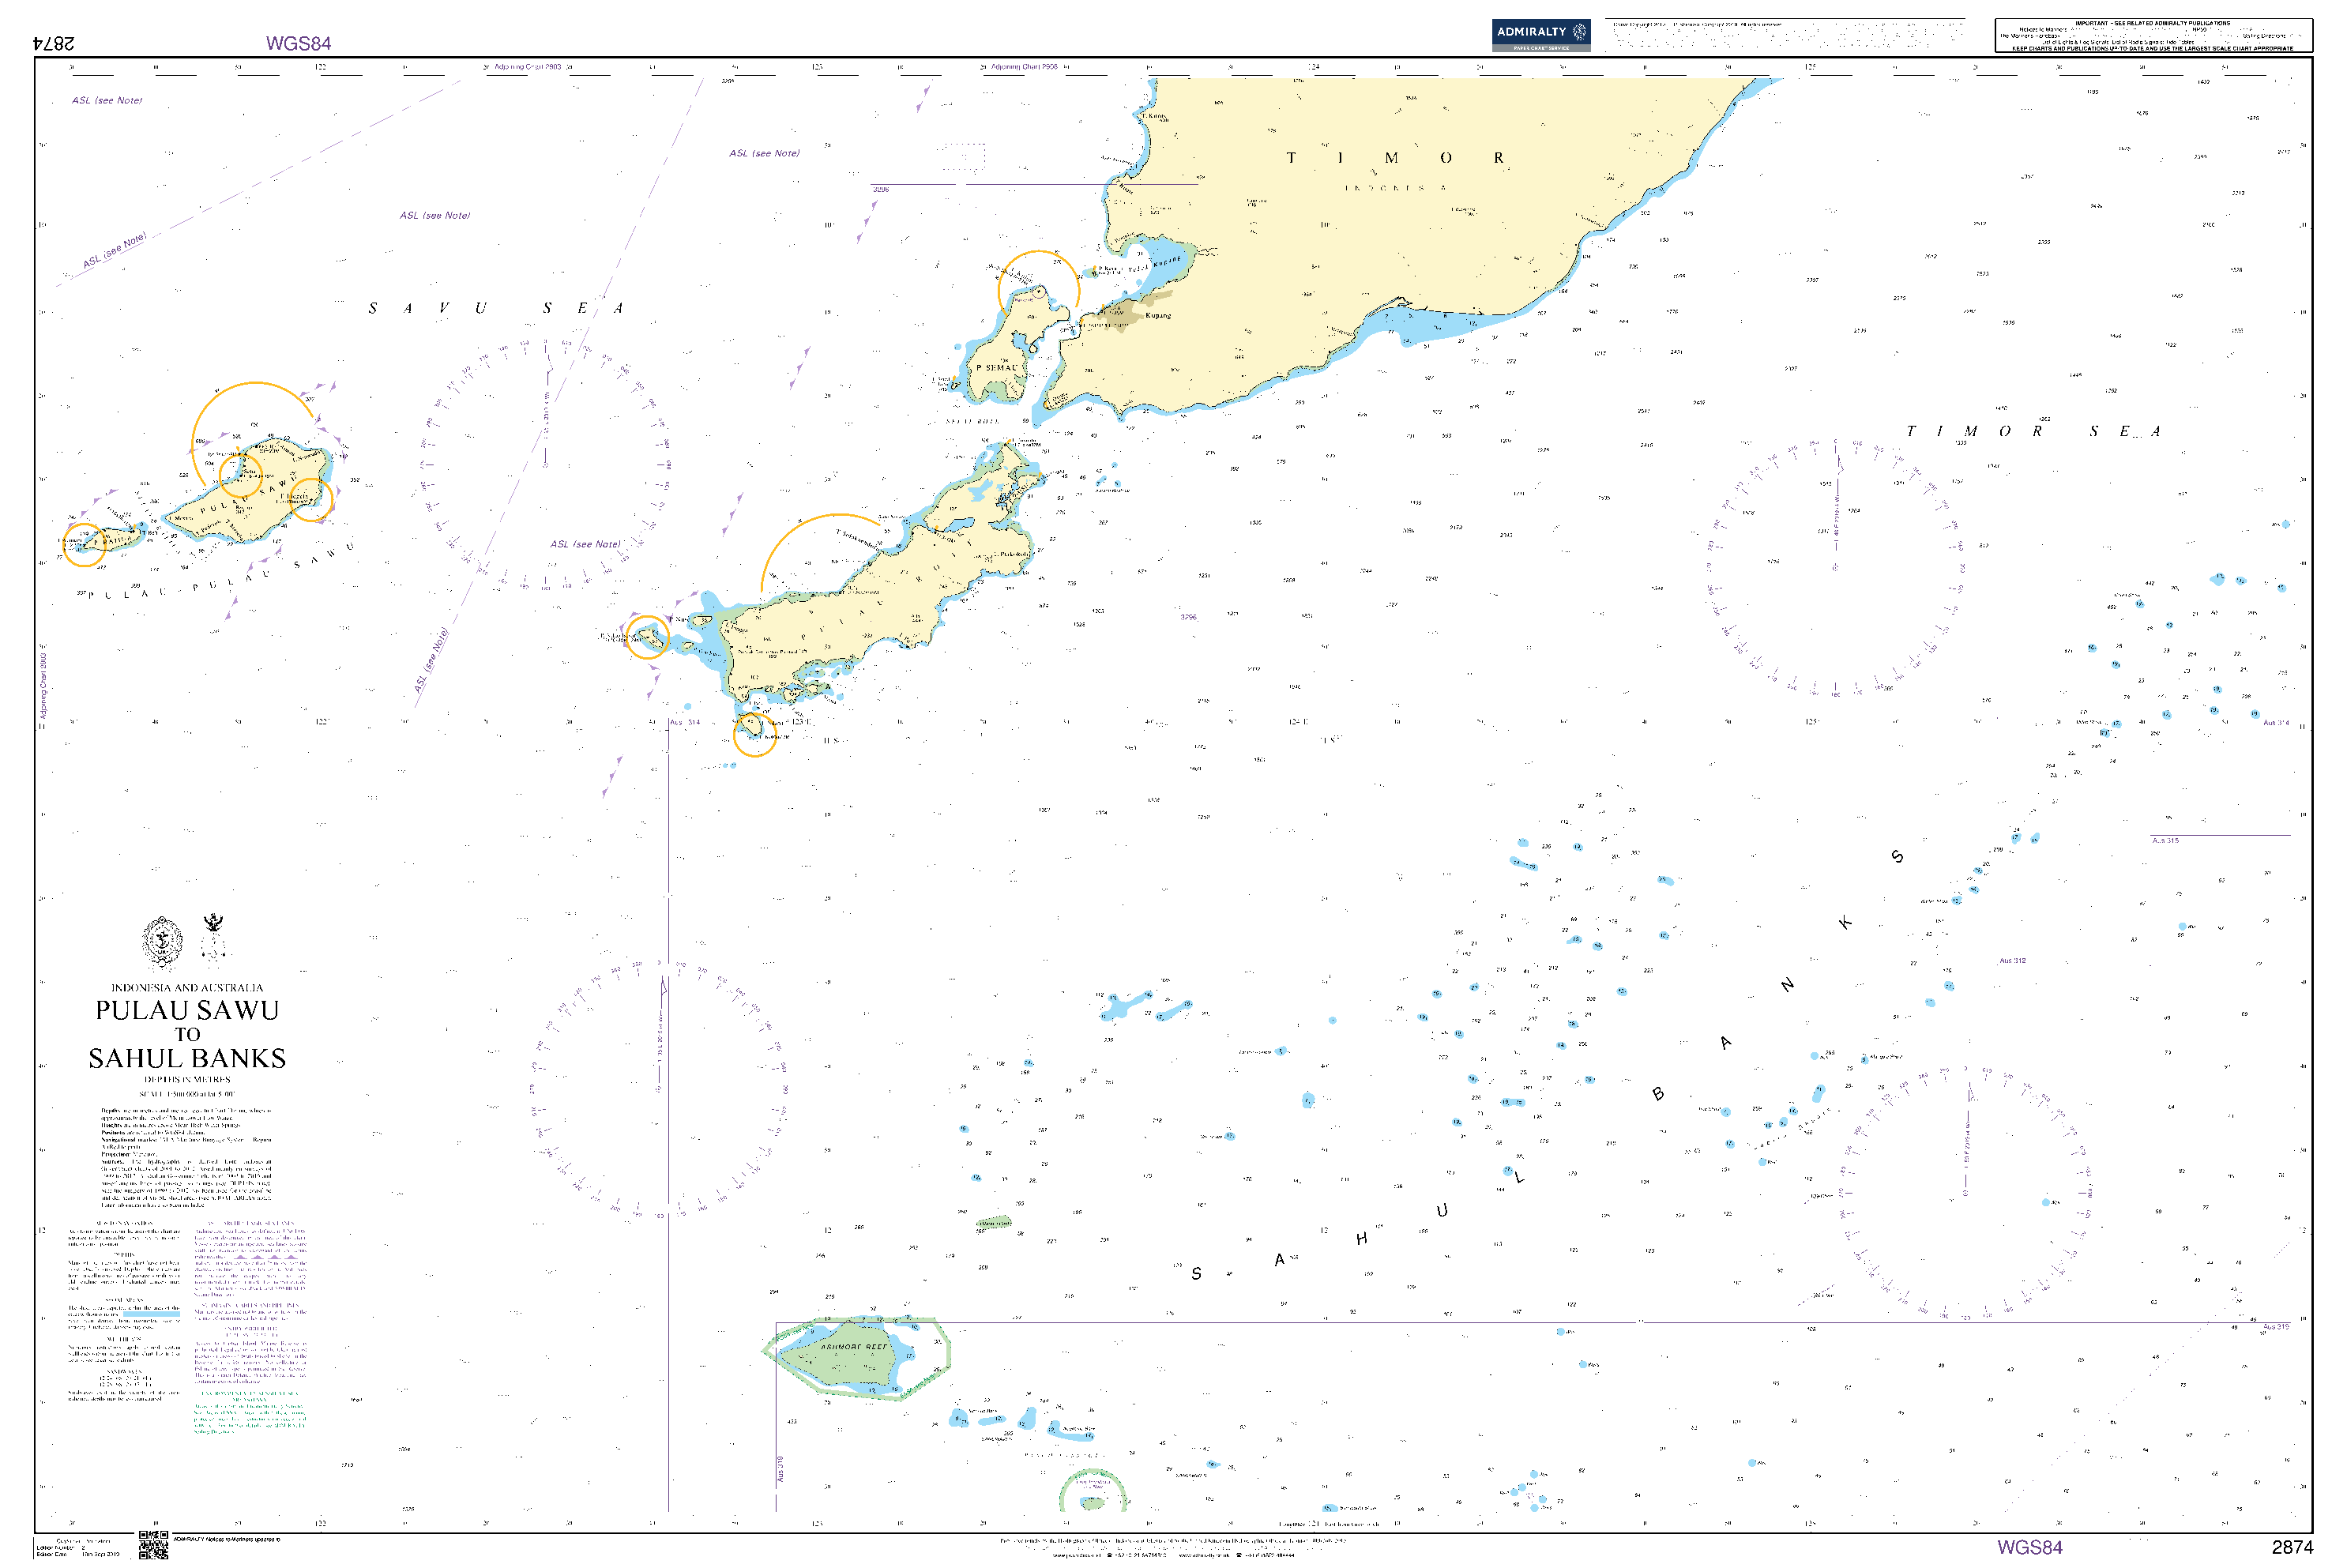Click the compass rose below the TIMOR SEA label
This screenshot has width=2347, height=1568.
click(1836, 567)
